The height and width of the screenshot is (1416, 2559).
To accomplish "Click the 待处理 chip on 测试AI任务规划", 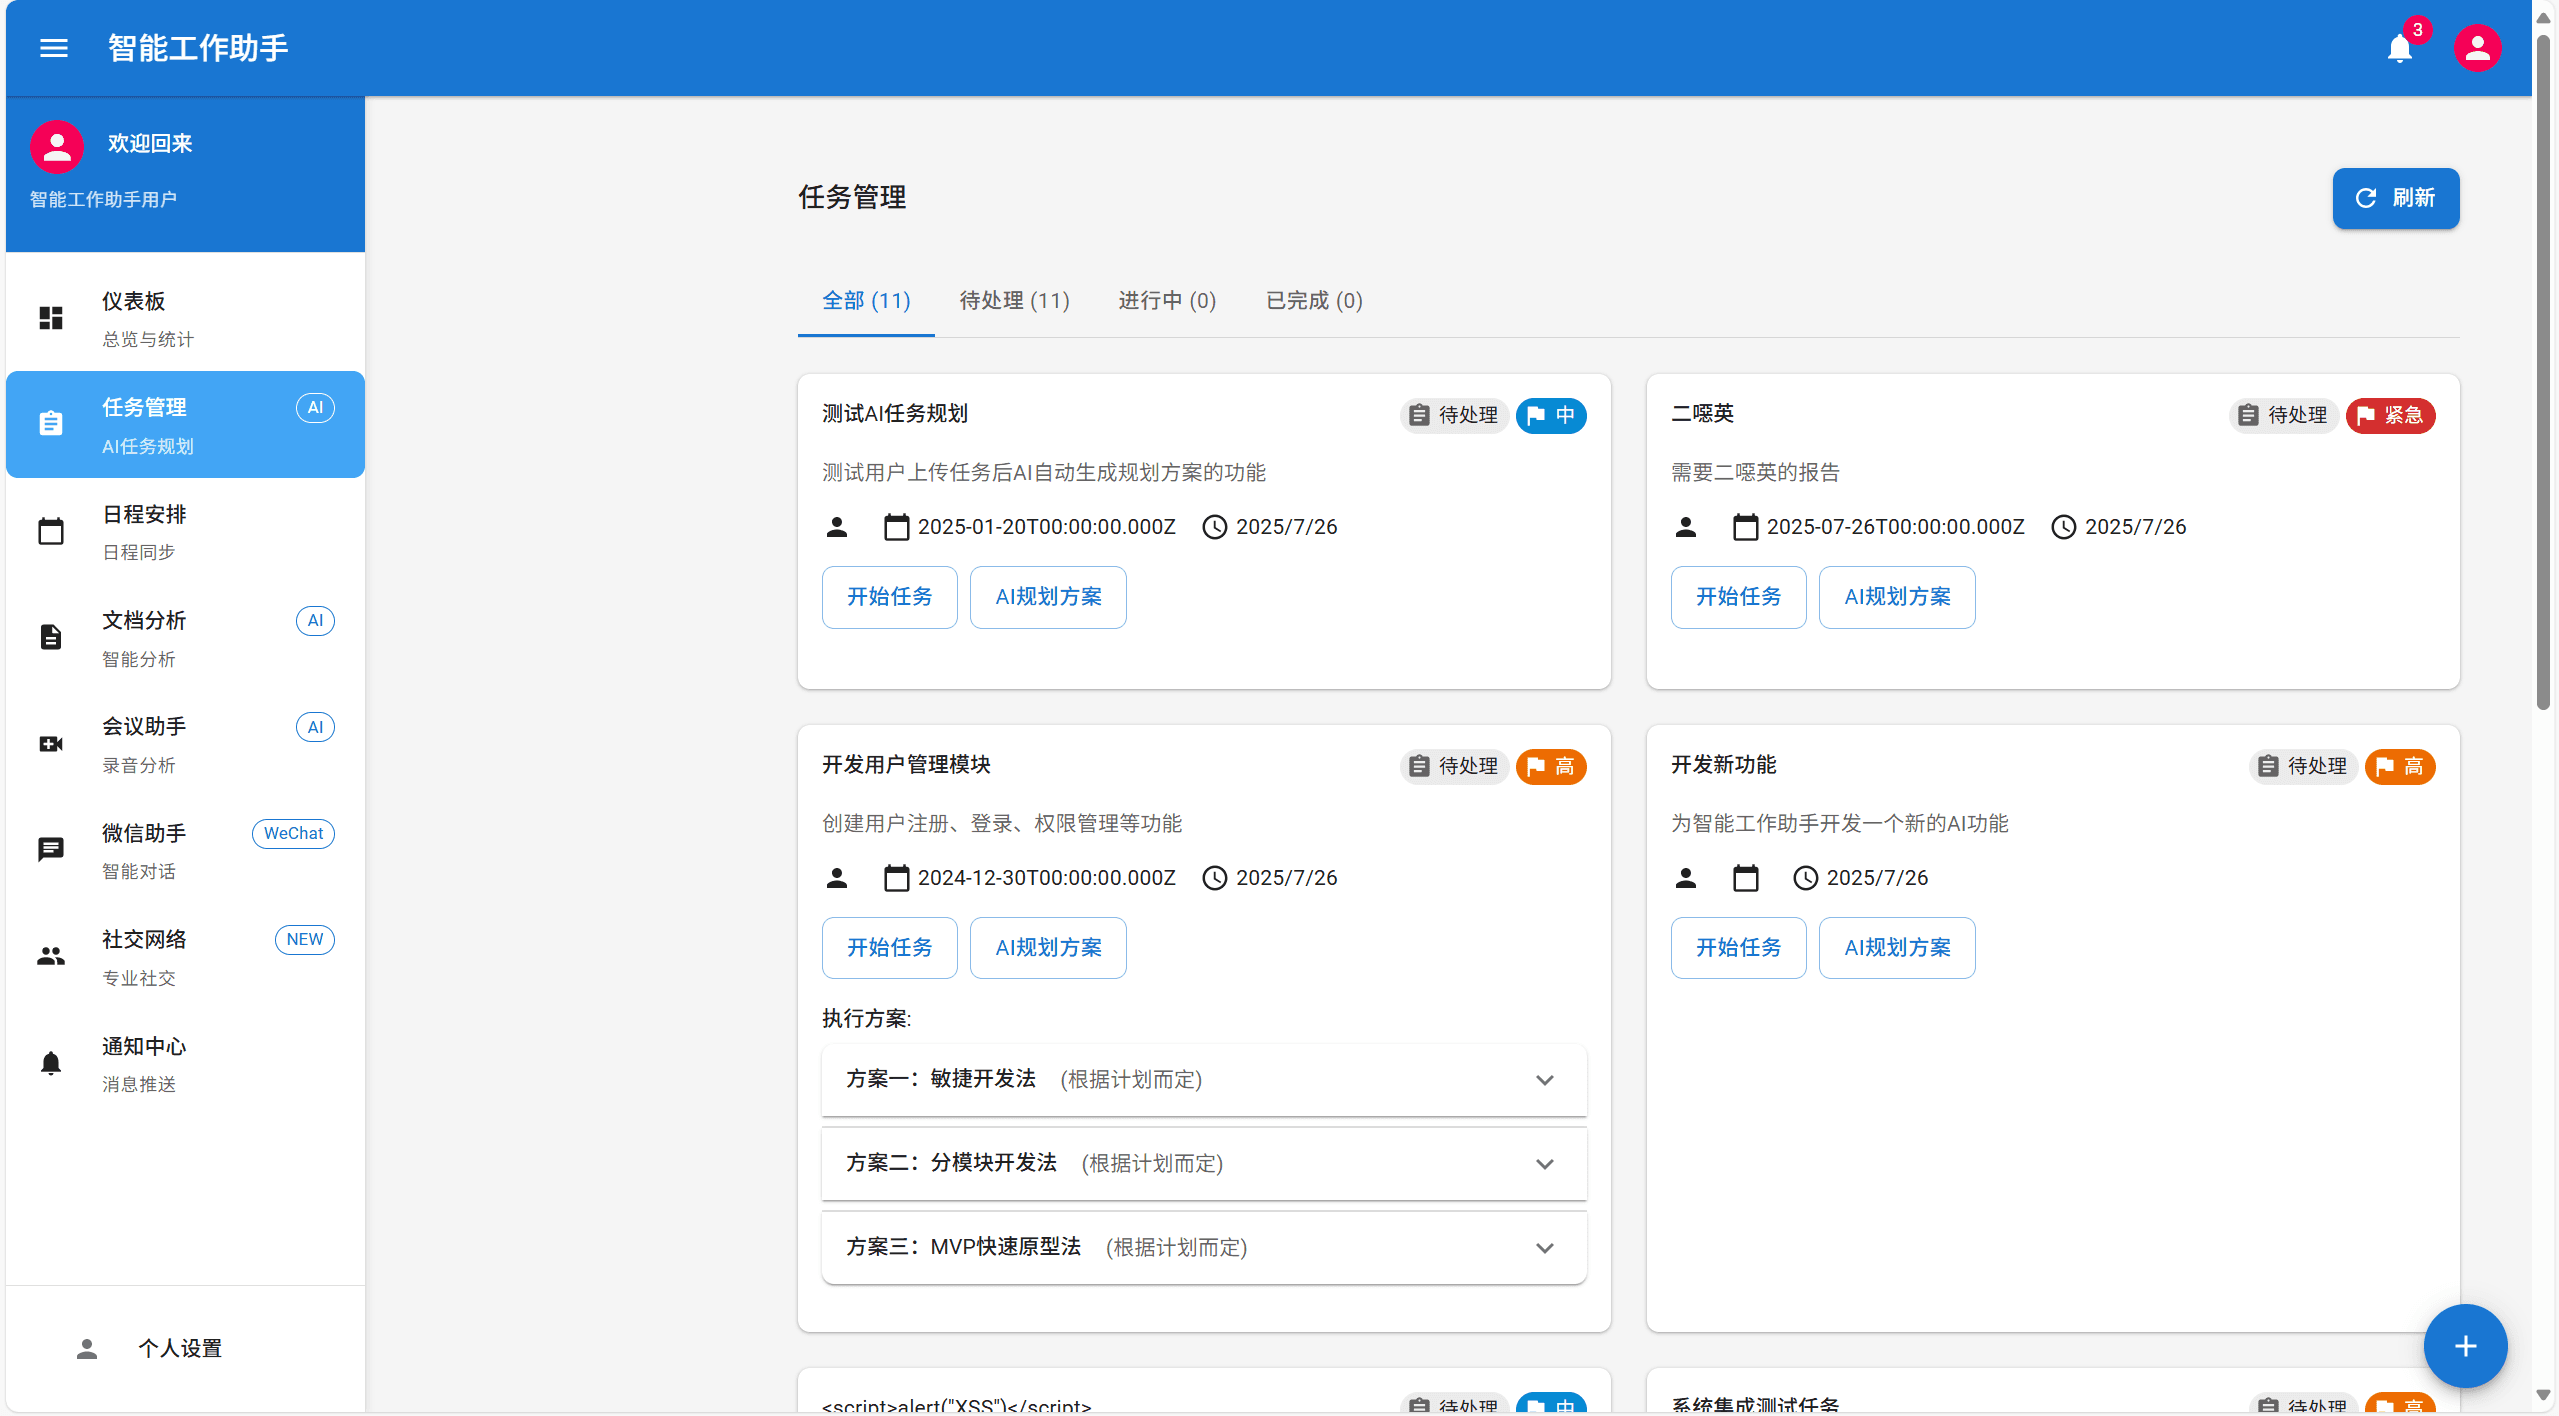I will (1455, 416).
